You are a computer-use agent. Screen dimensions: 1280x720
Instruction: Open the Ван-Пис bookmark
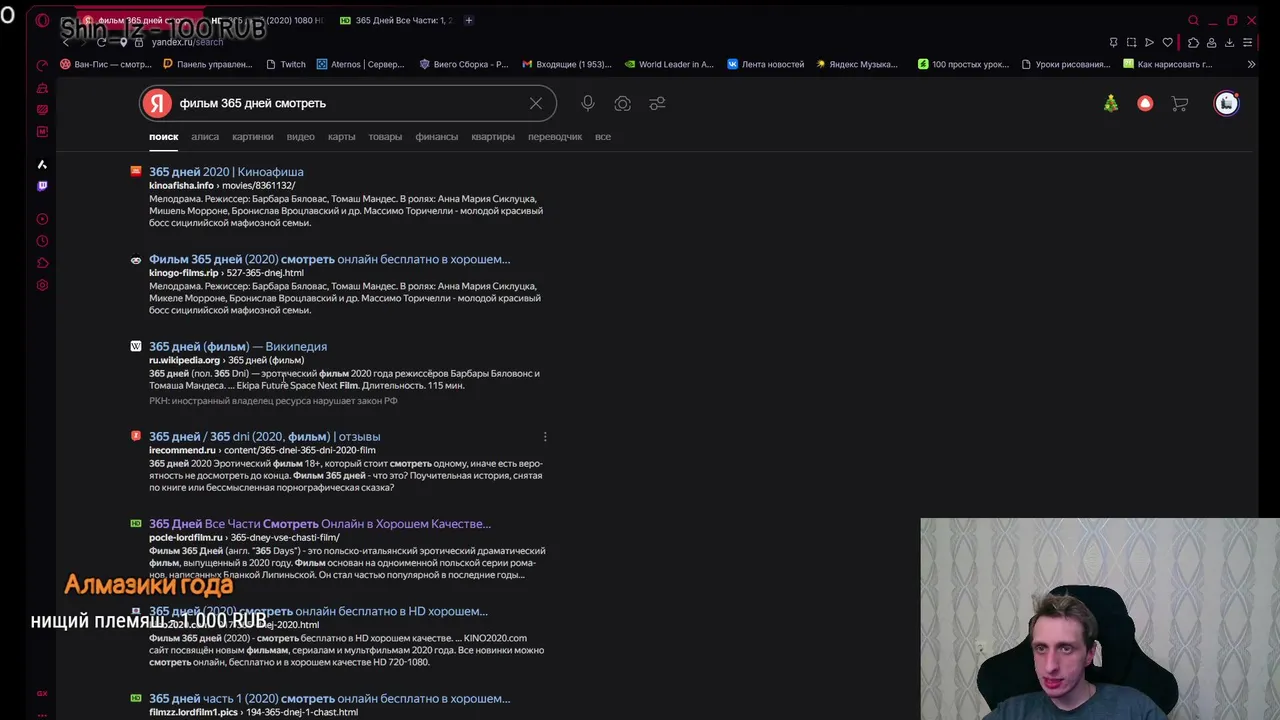106,64
